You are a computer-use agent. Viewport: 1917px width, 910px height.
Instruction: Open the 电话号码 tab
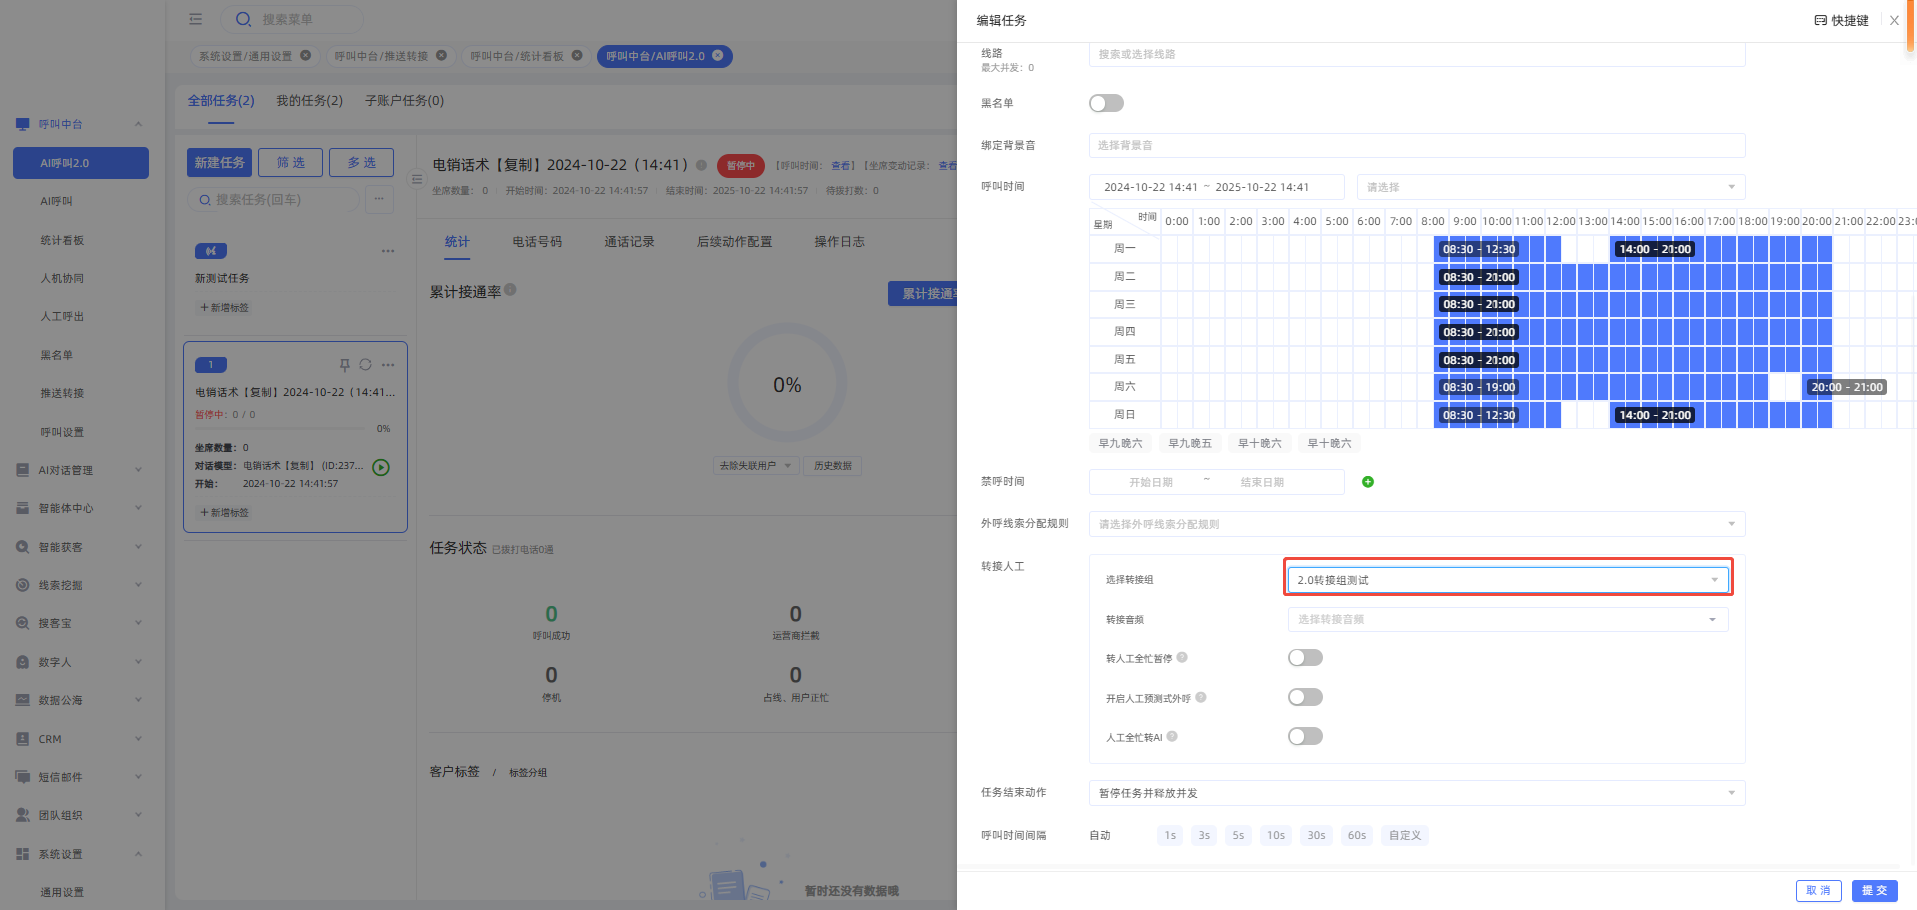(537, 242)
